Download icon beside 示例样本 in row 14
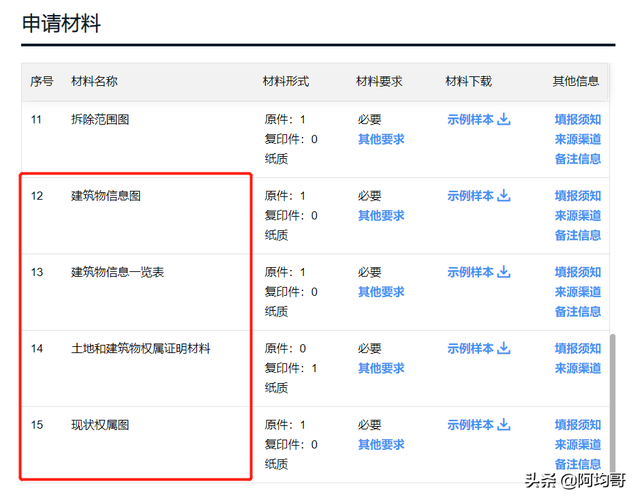The image size is (640, 503). coord(504,348)
